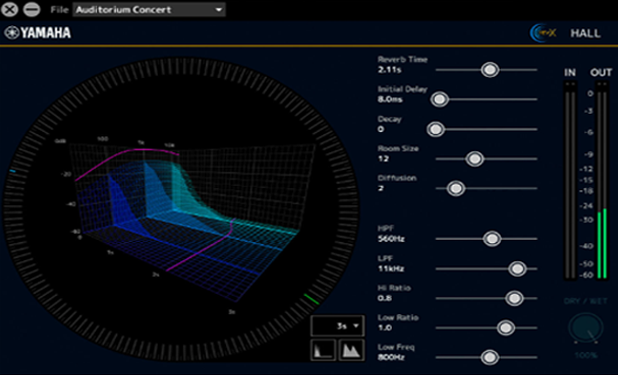Viewport: 618px width, 375px height.
Task: Select the multi-peak graph view icon
Action: (x=352, y=350)
